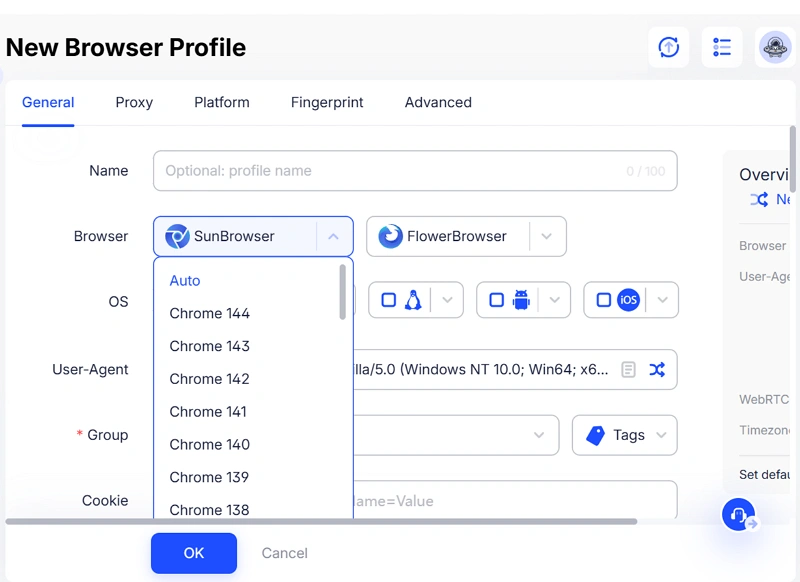Click the shuffle User-Agent icon
This screenshot has height=582, width=800.
coord(657,369)
